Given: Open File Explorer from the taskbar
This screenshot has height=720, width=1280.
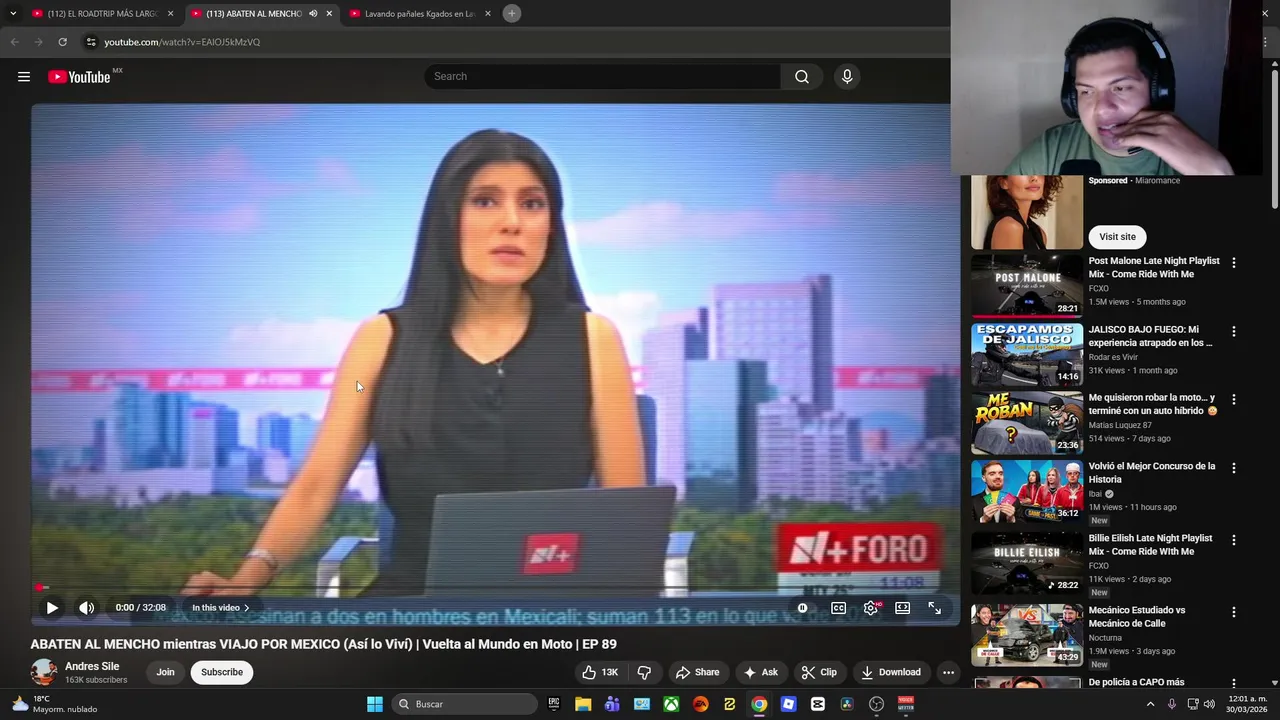Looking at the screenshot, I should 583,704.
